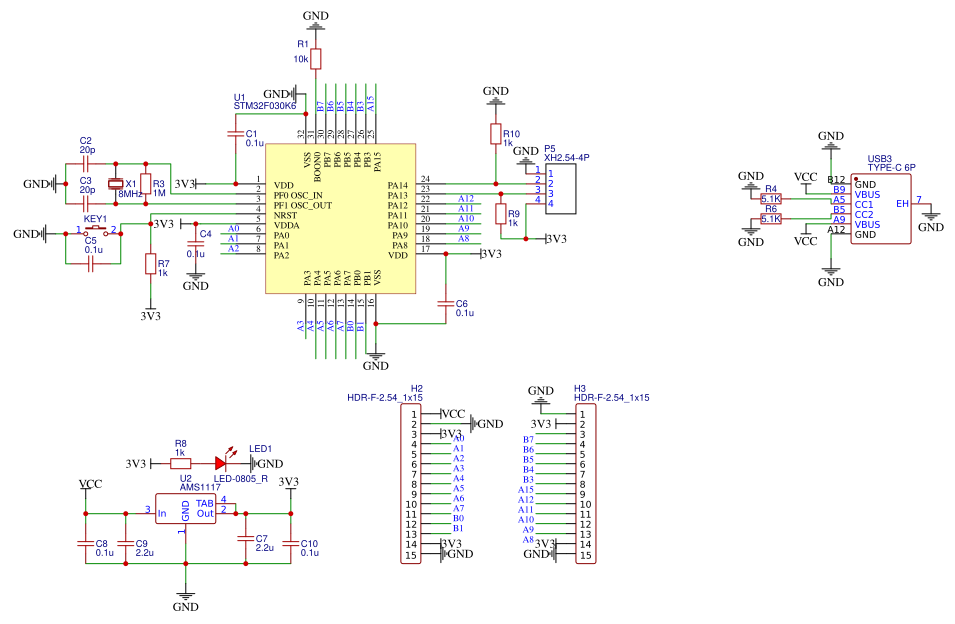
Task: Click the C6 0.1u capacitor symbol
Action: 445,303
